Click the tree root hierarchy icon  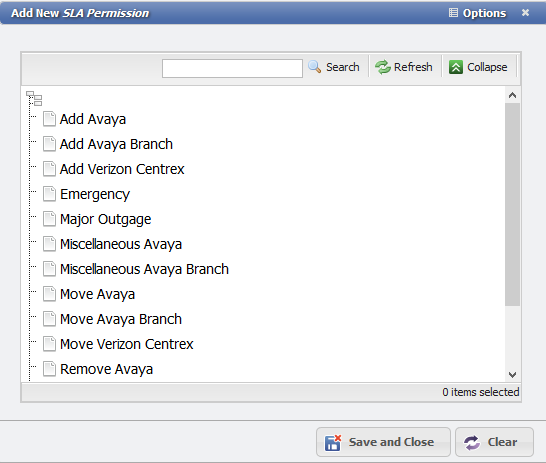34,98
